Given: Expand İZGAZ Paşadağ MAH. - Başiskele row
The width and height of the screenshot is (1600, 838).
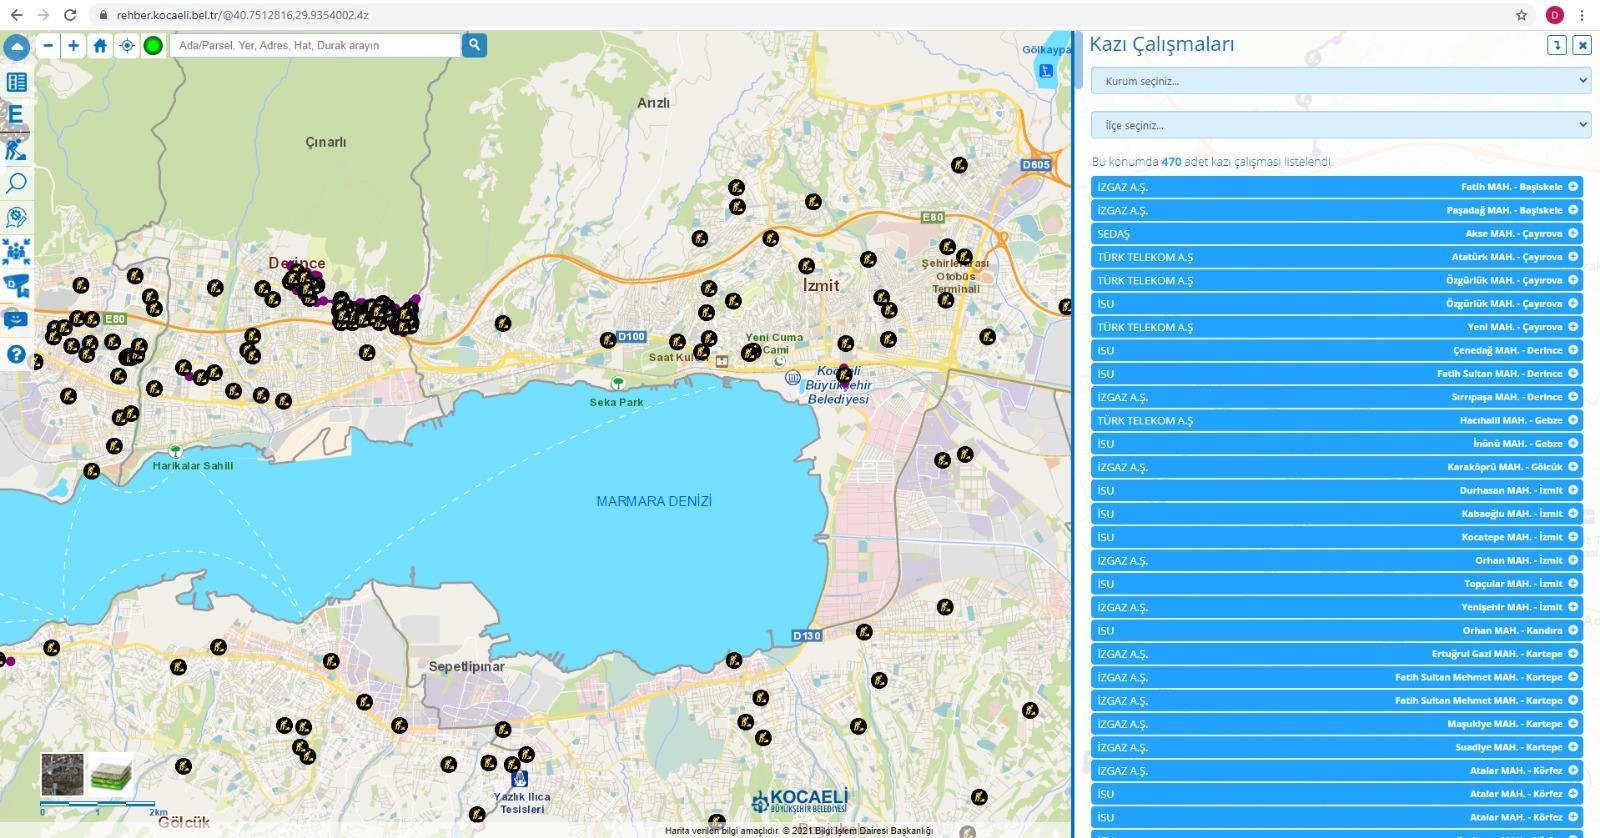Looking at the screenshot, I should (1337, 210).
